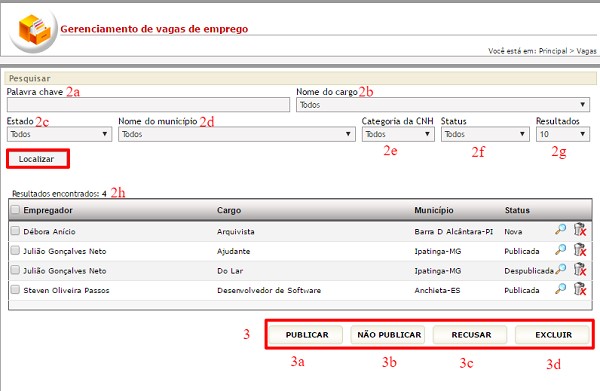
Task: Click the Débora Anício employer name
Action: (x=49, y=231)
